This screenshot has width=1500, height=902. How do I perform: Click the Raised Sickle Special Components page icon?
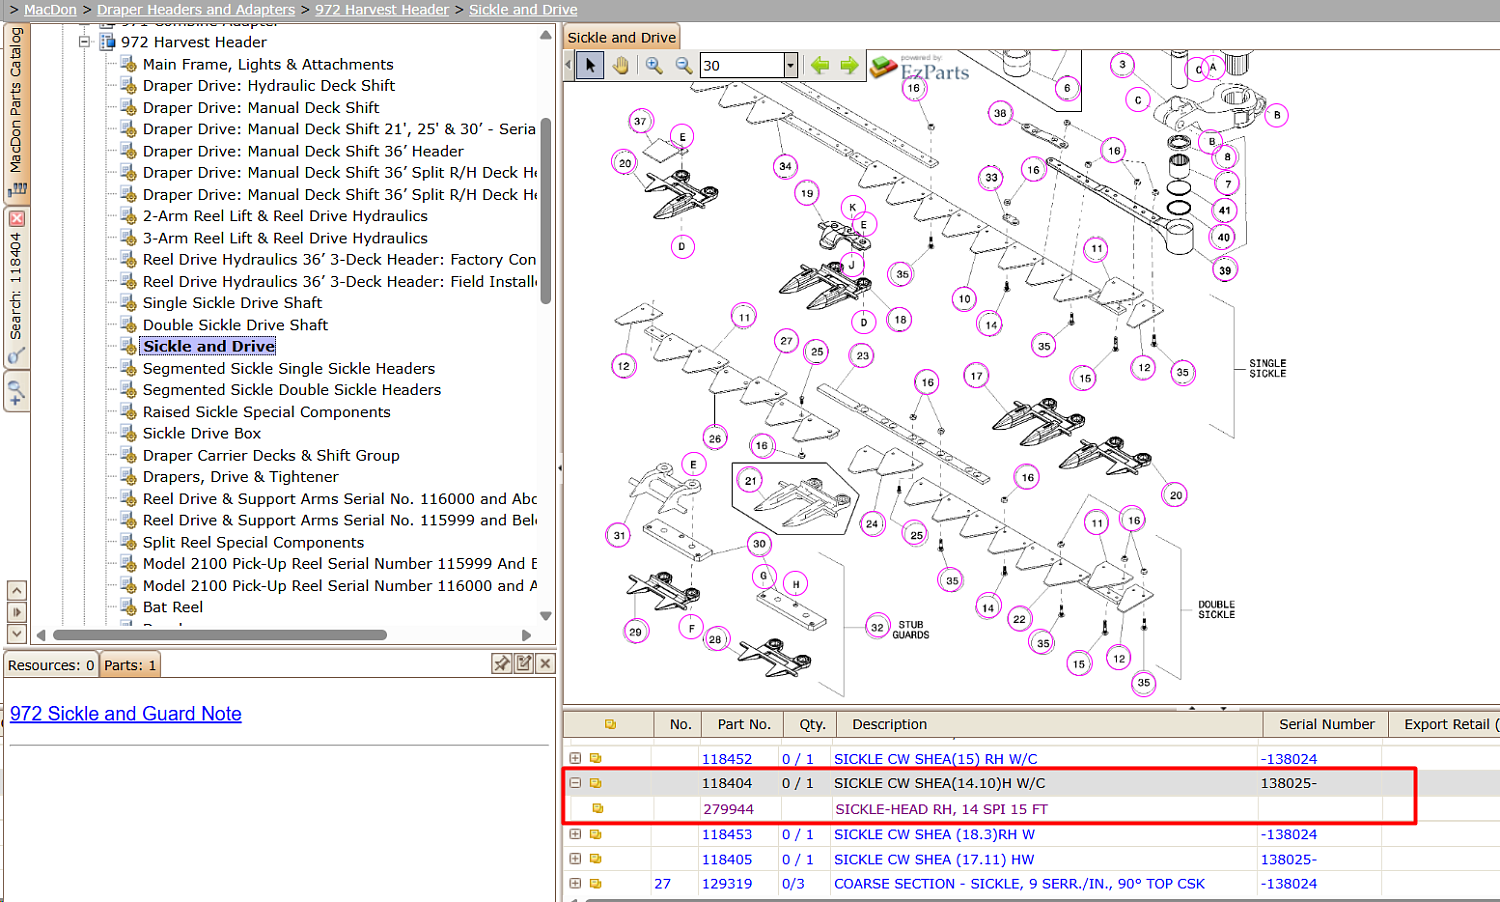coord(128,412)
